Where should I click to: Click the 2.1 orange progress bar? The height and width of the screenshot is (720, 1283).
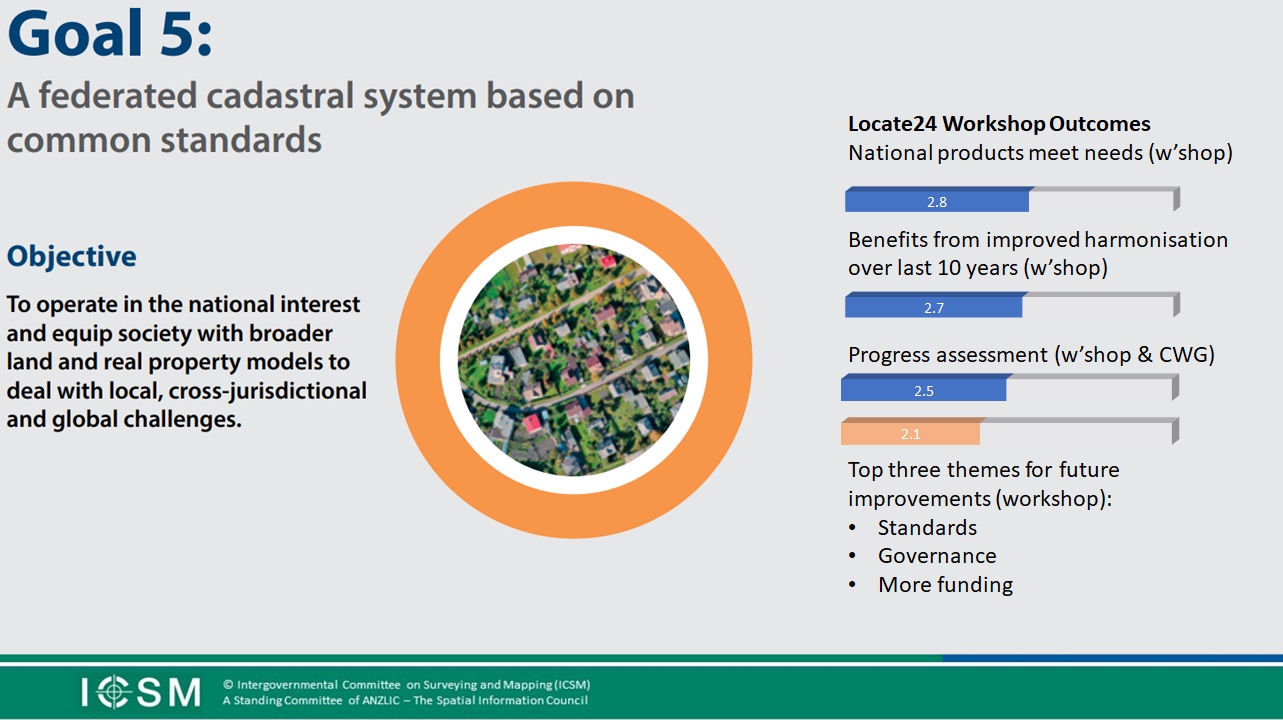tap(910, 432)
